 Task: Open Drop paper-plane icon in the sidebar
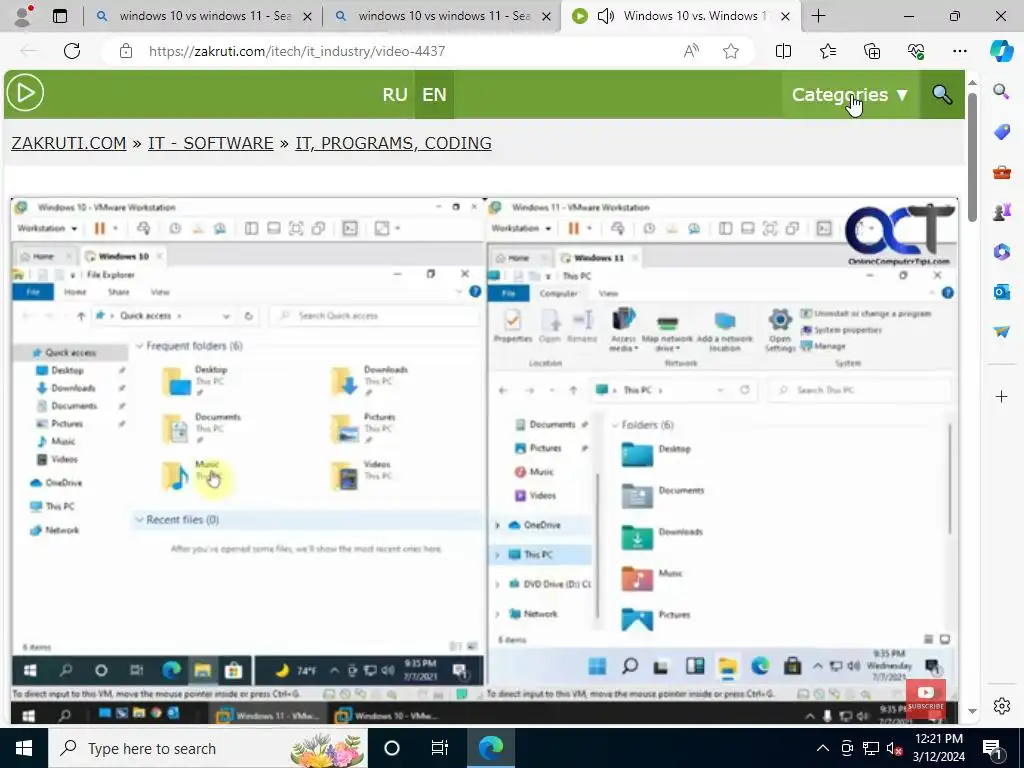pyautogui.click(x=1001, y=332)
